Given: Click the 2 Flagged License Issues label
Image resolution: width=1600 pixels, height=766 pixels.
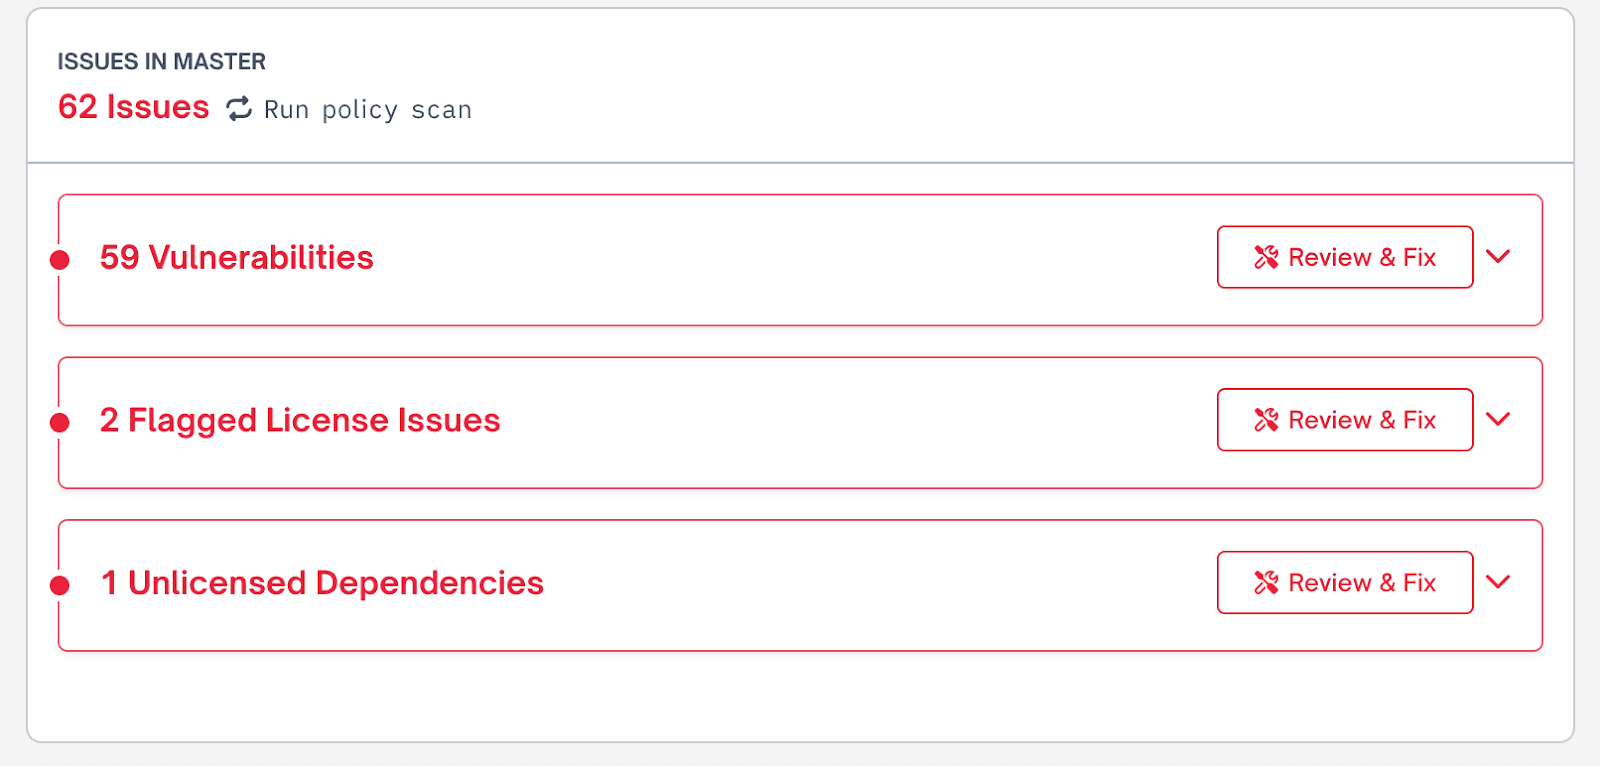Looking at the screenshot, I should coord(298,421).
